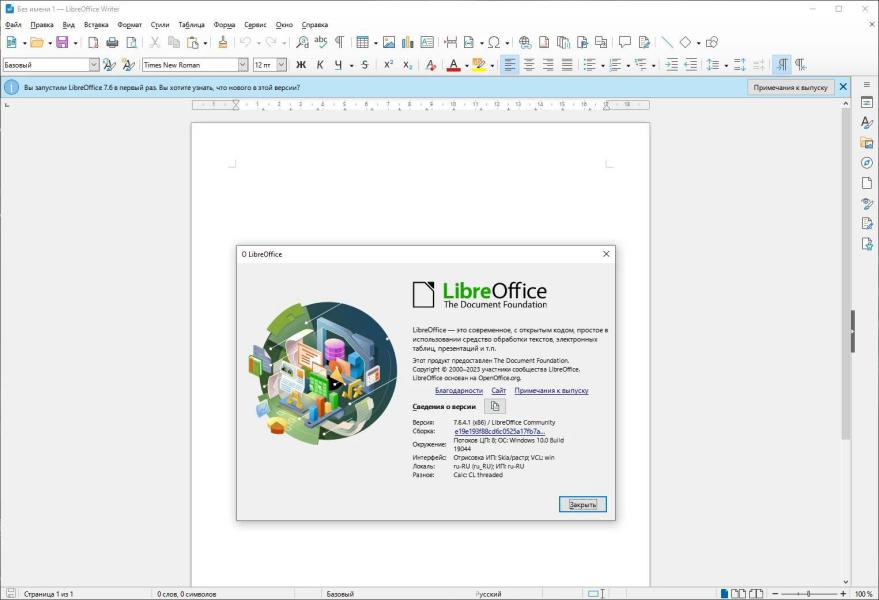Insert hyperlink globe icon
This screenshot has width=879, height=600.
coord(525,42)
